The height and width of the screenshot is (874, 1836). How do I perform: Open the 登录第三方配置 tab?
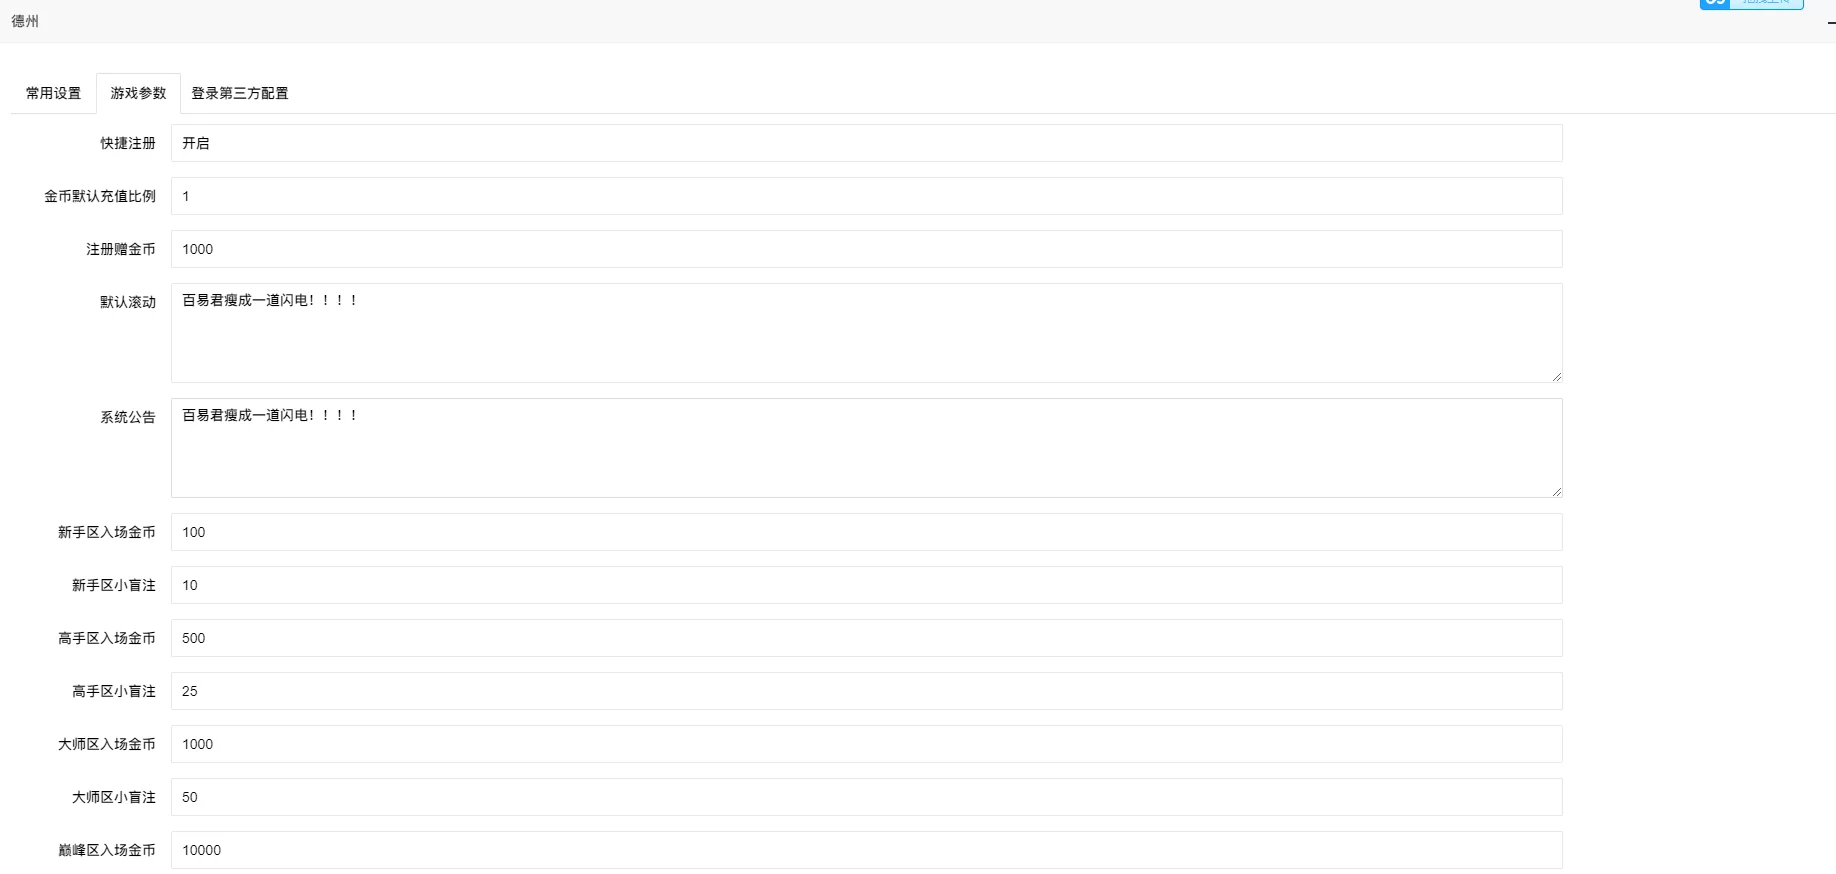tap(240, 93)
